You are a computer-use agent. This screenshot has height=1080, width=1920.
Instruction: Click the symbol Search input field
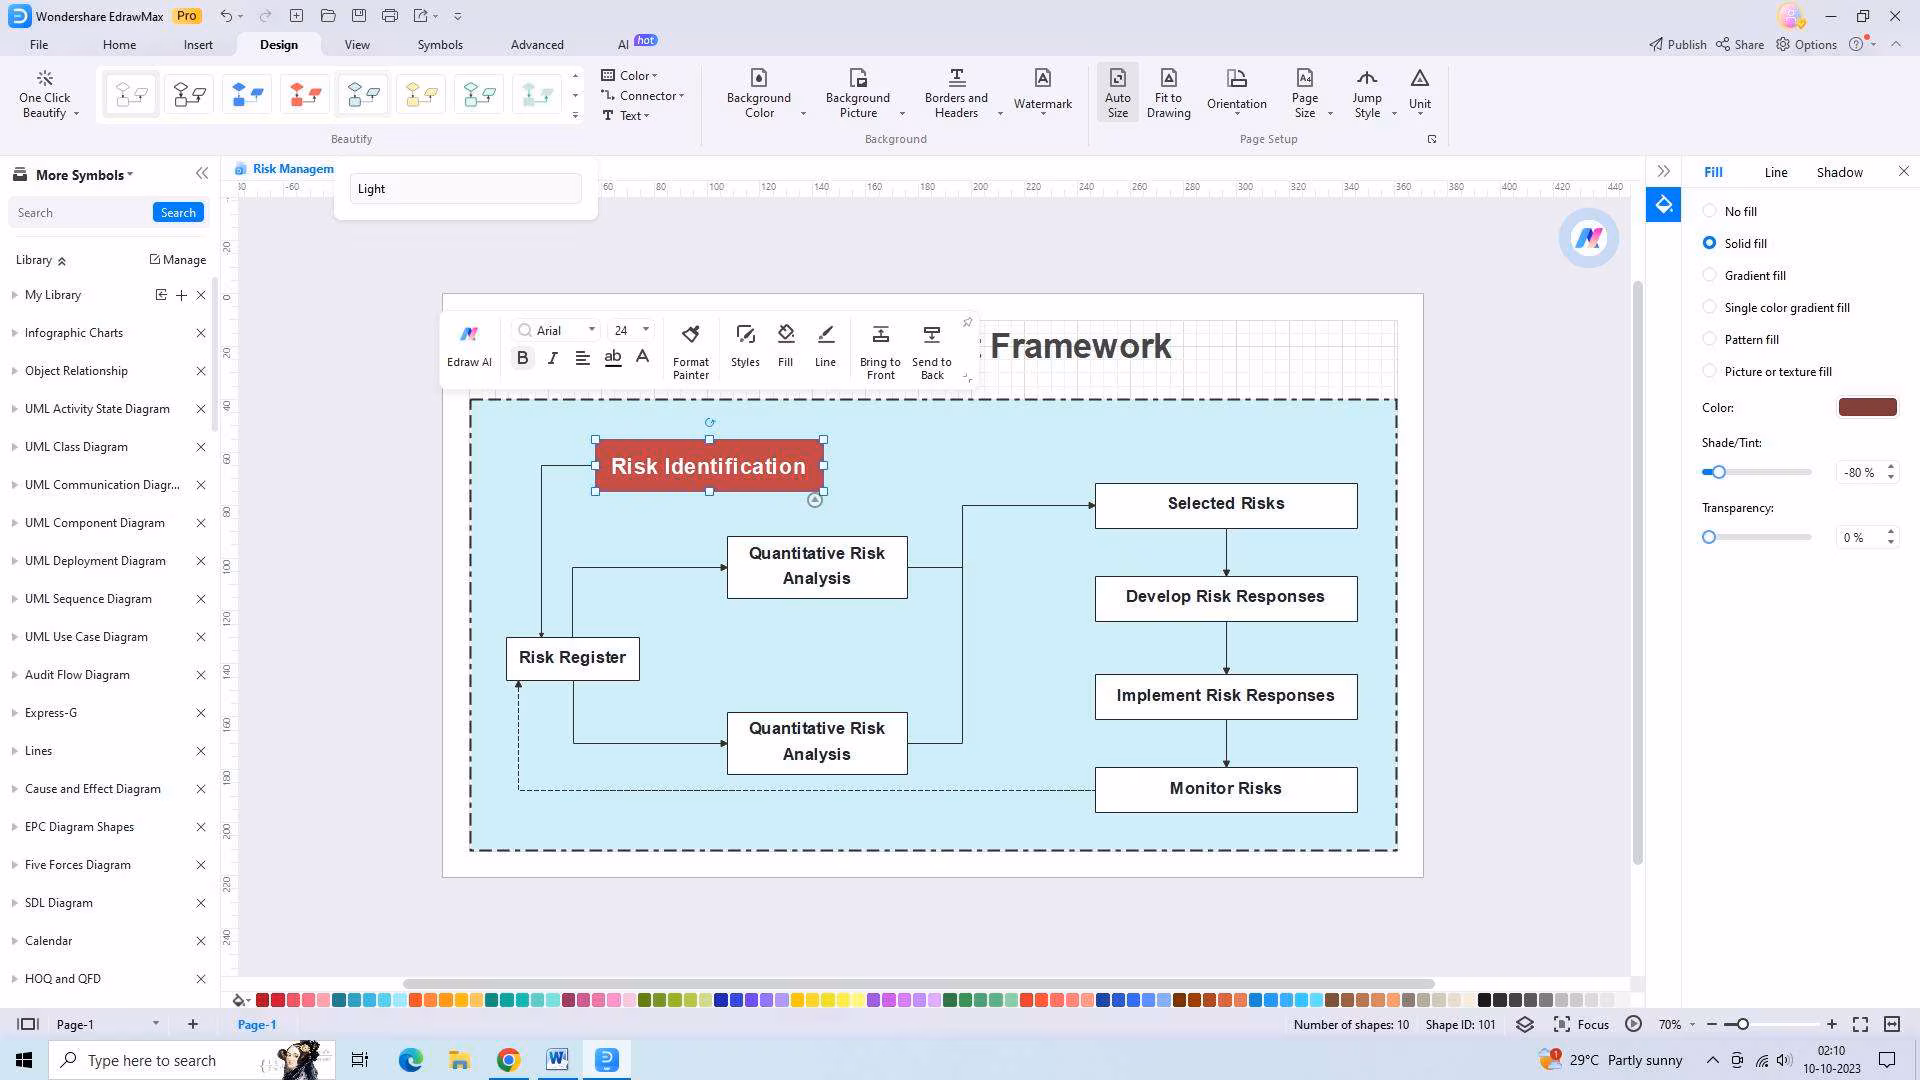[80, 213]
